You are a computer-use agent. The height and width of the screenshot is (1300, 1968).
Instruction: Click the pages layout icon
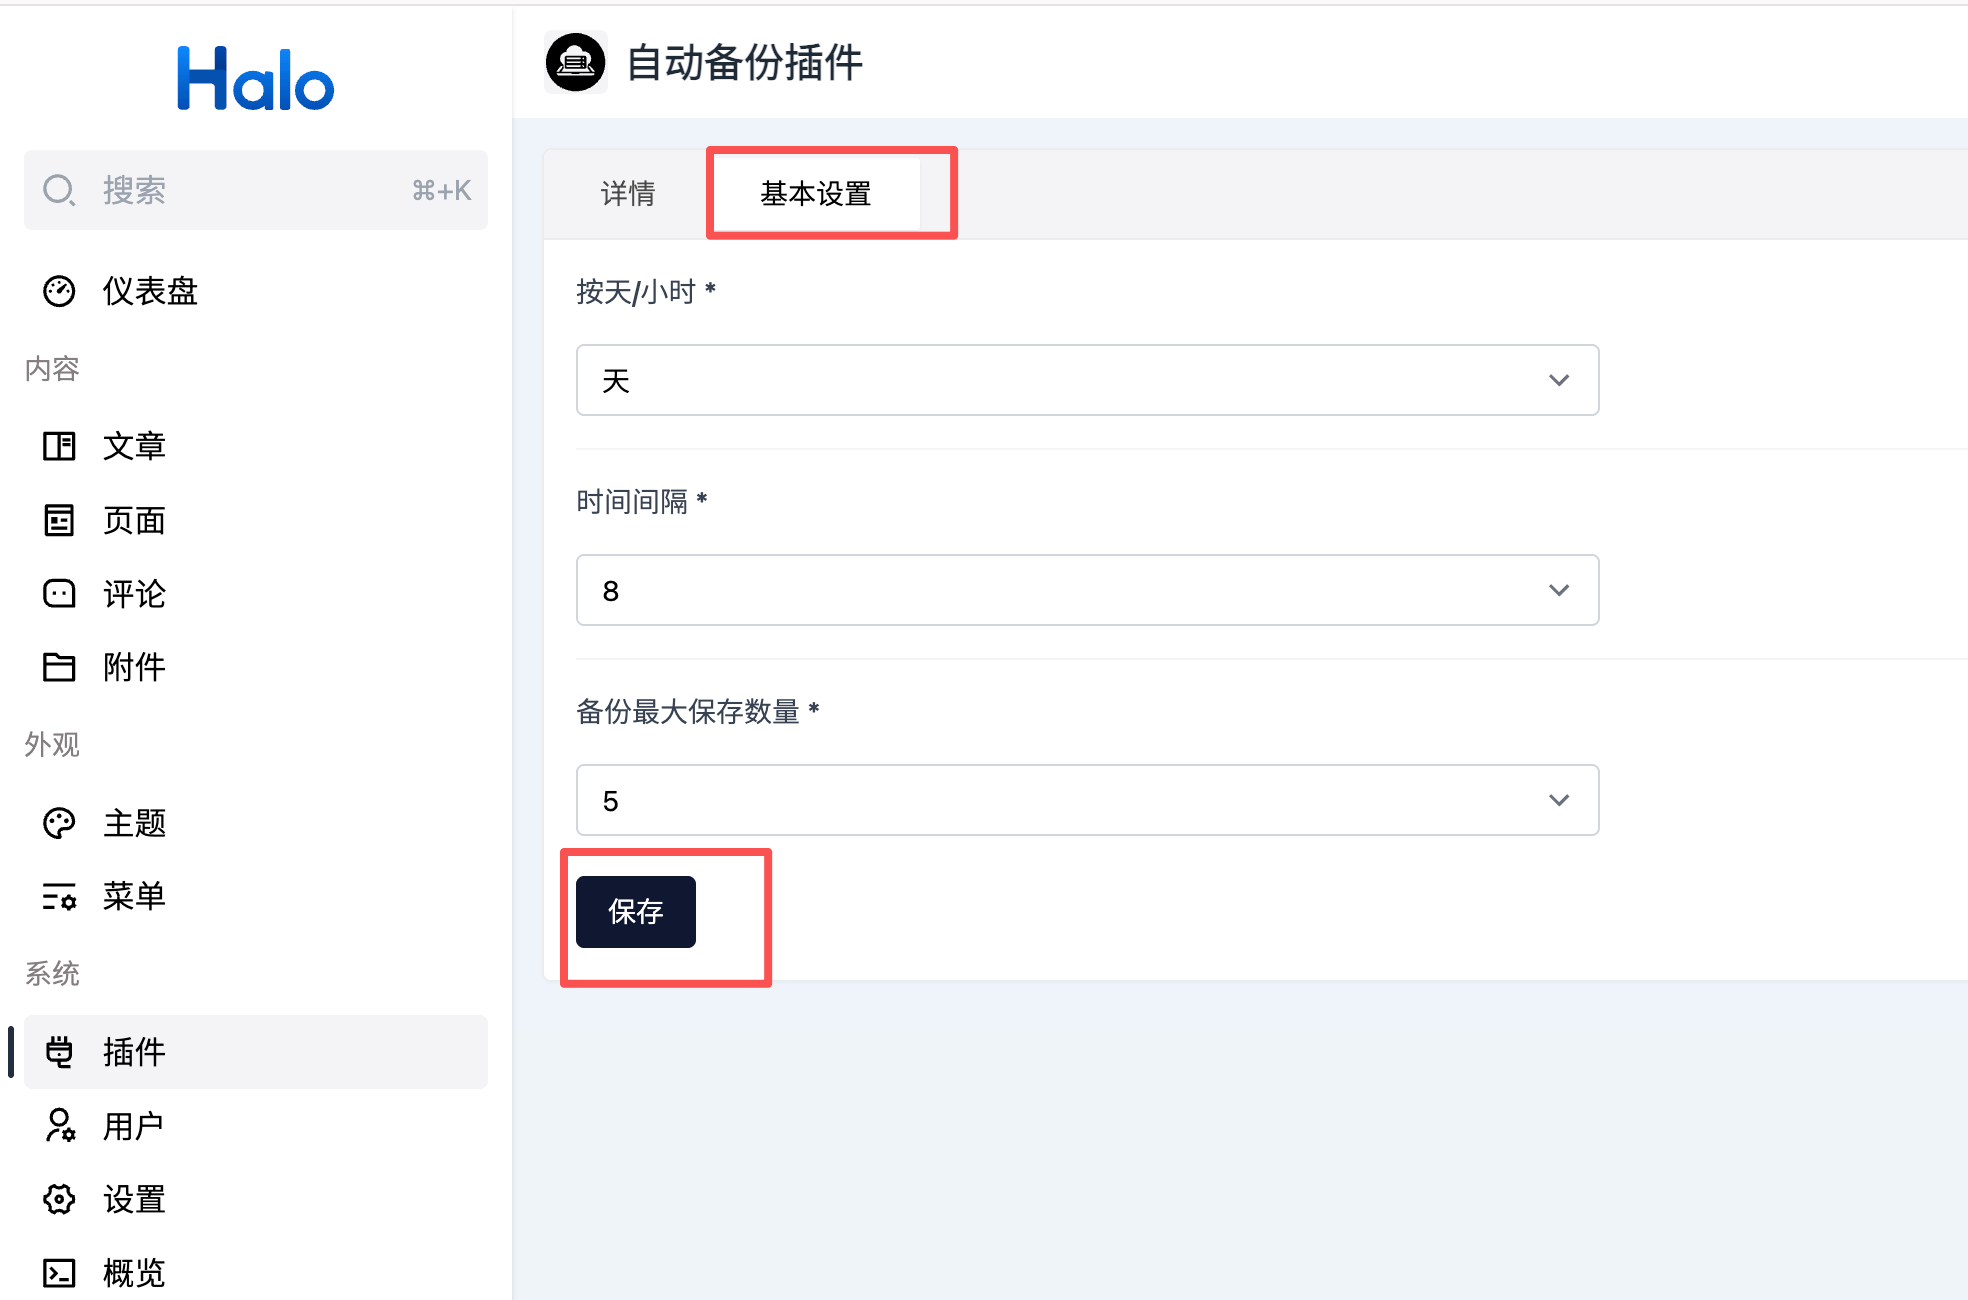coord(59,520)
